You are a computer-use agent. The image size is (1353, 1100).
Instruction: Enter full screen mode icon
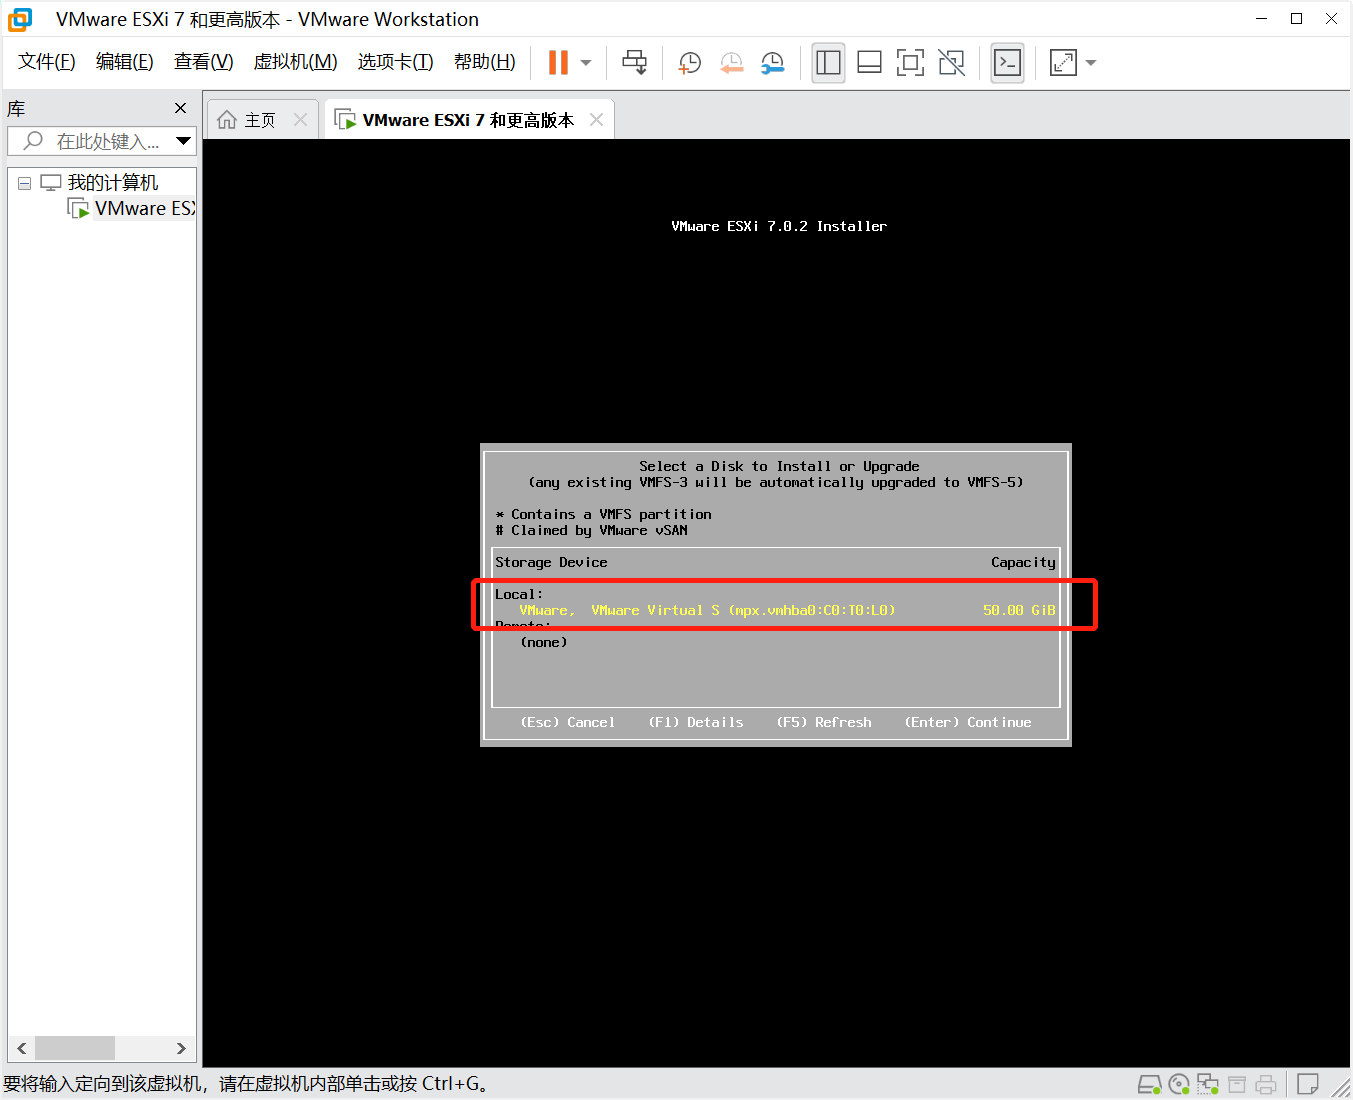[910, 62]
